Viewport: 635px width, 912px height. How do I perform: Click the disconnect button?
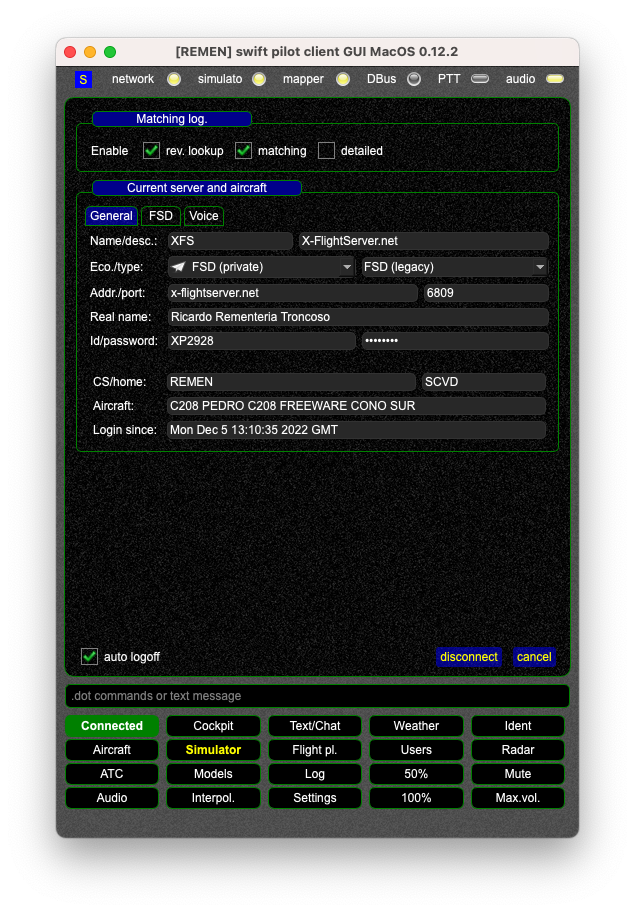point(469,657)
